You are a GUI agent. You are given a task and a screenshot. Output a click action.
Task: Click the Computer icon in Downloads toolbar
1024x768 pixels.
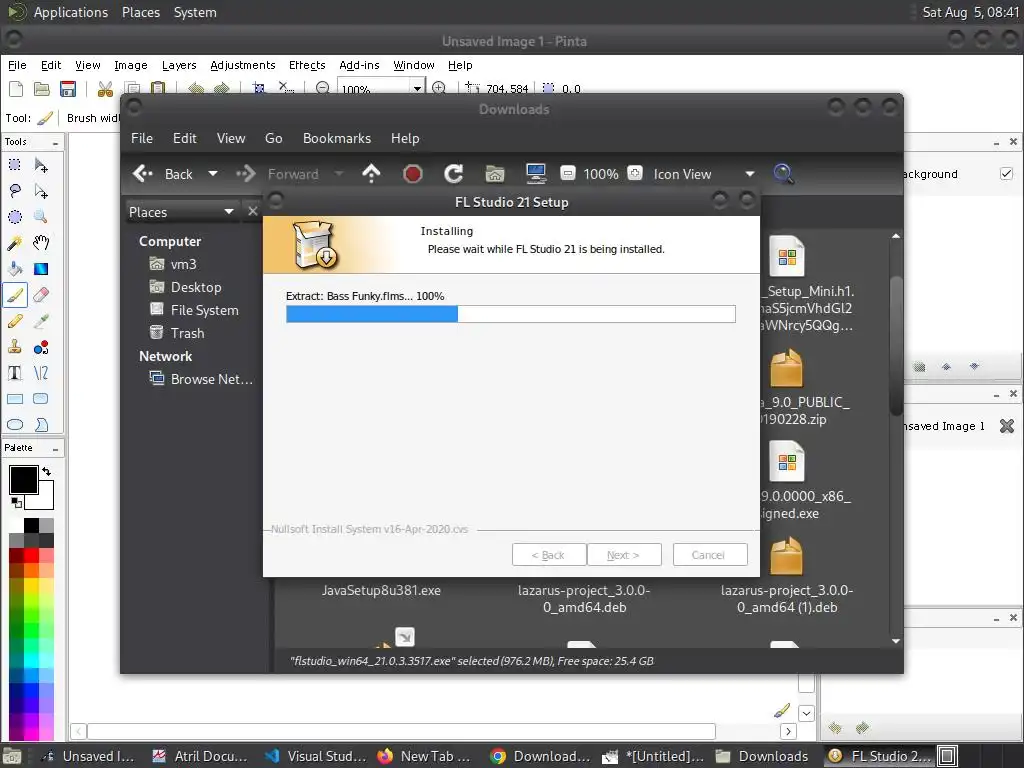(536, 174)
